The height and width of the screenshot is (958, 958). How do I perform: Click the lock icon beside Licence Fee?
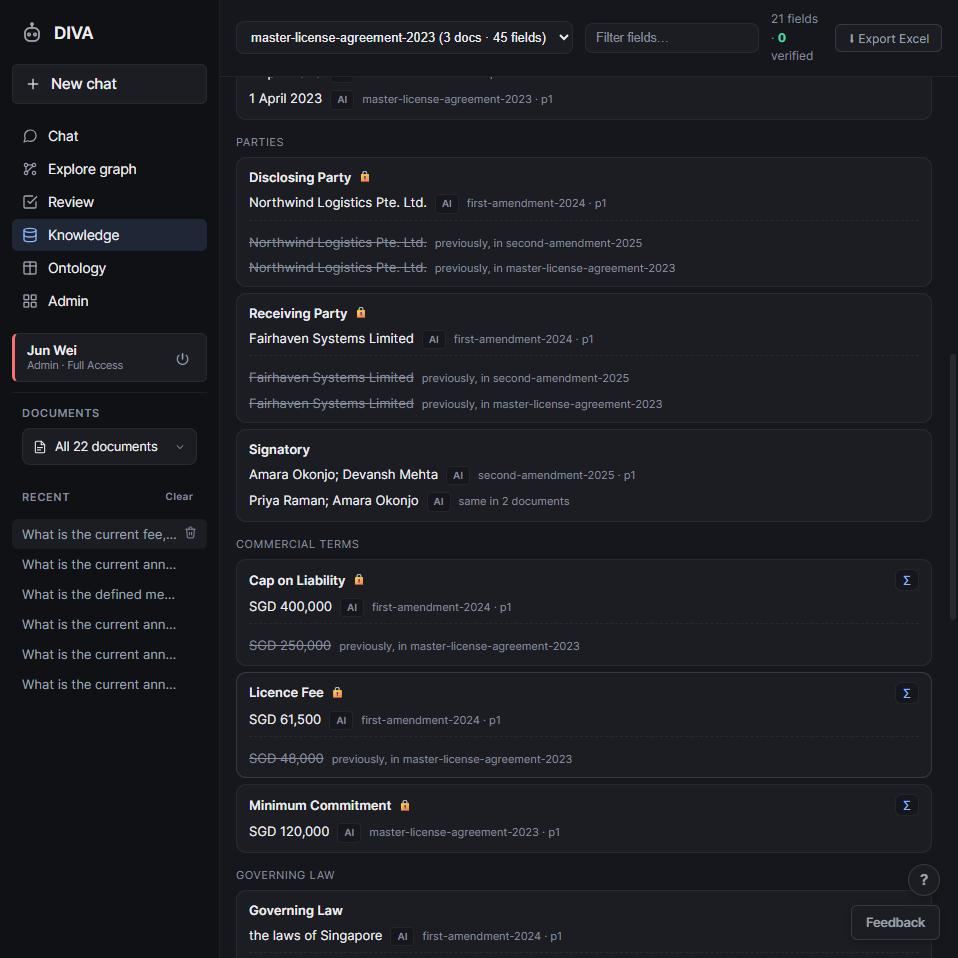point(337,692)
